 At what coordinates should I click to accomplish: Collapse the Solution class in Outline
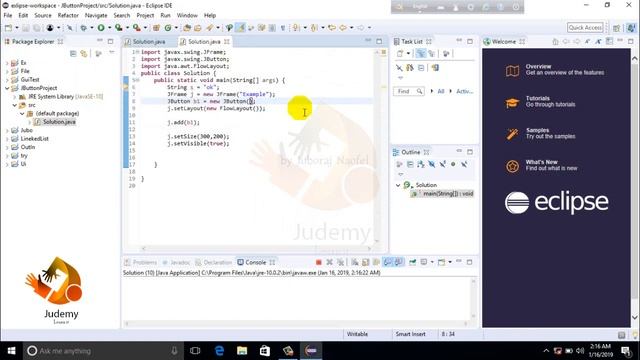[398, 185]
